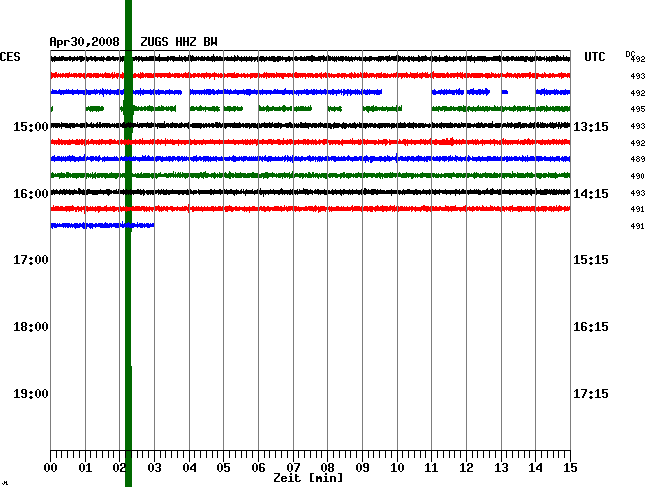Select minute tick label 01
The height and width of the screenshot is (494, 650).
click(85, 468)
